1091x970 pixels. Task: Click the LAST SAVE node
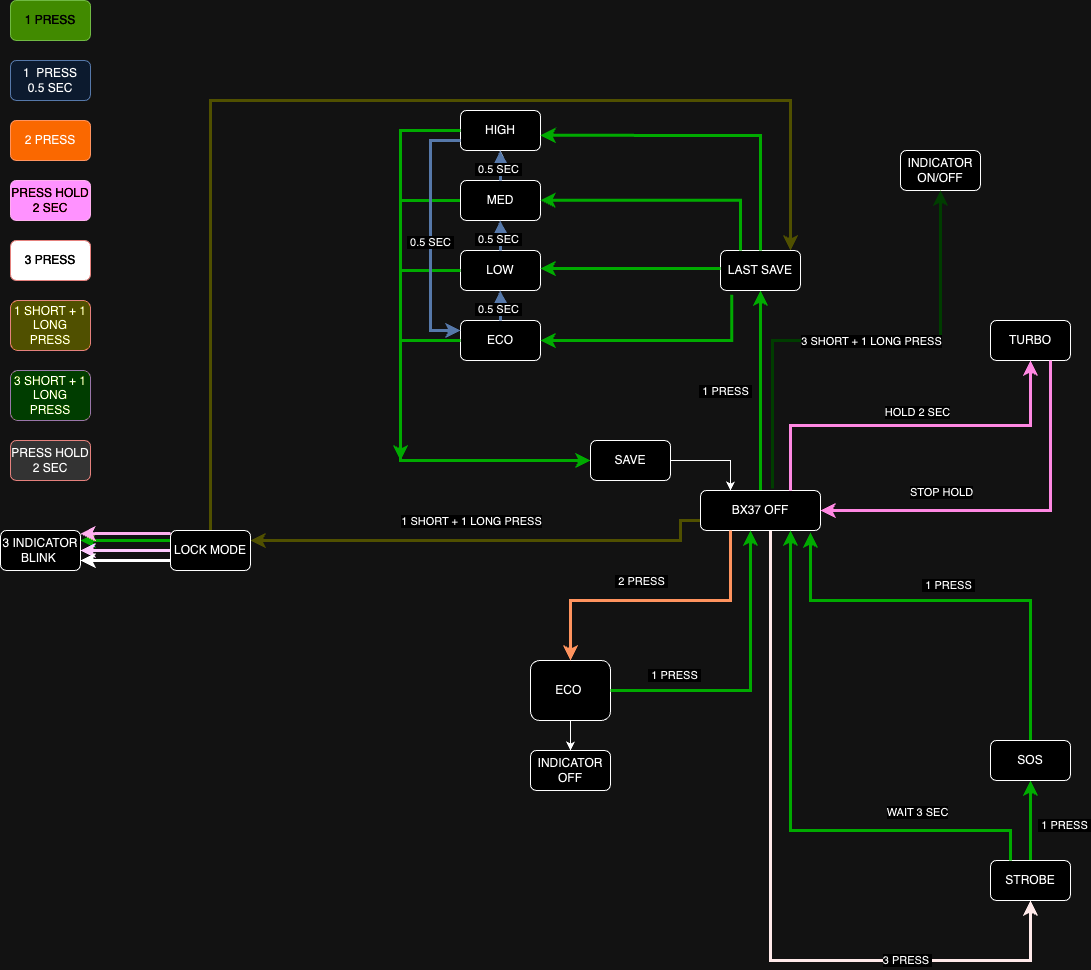point(760,270)
